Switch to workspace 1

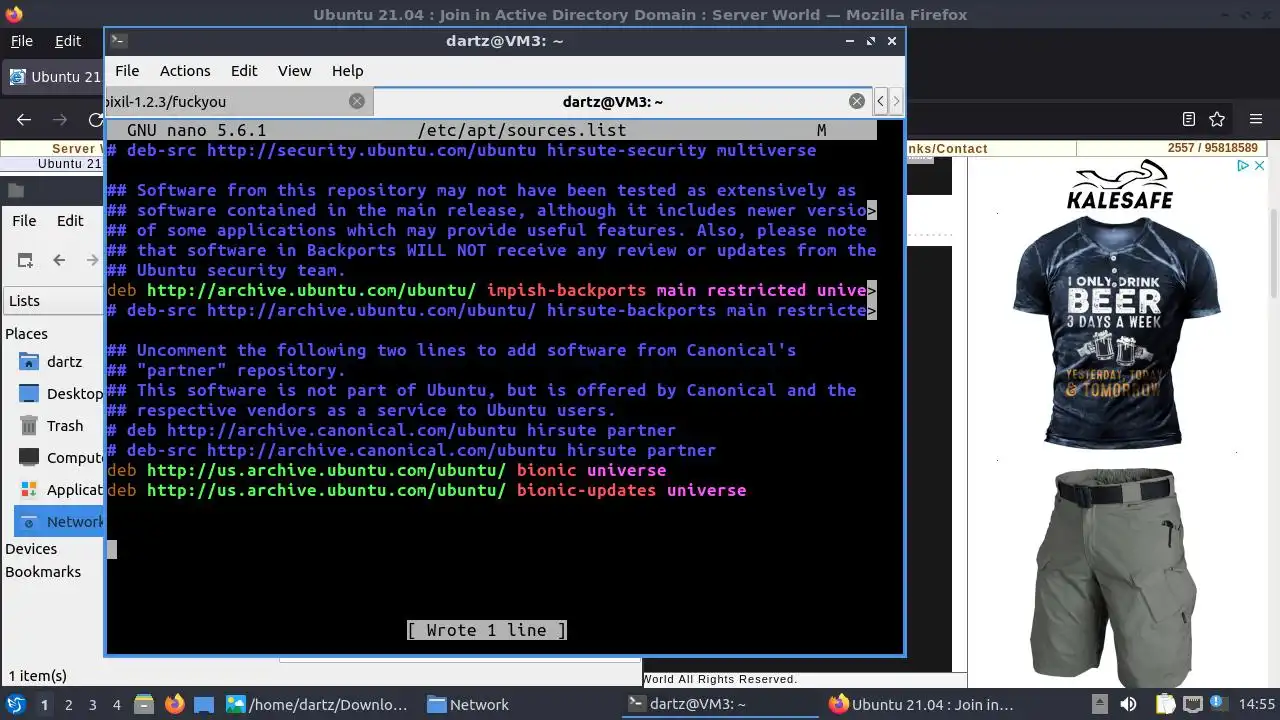(x=44, y=704)
